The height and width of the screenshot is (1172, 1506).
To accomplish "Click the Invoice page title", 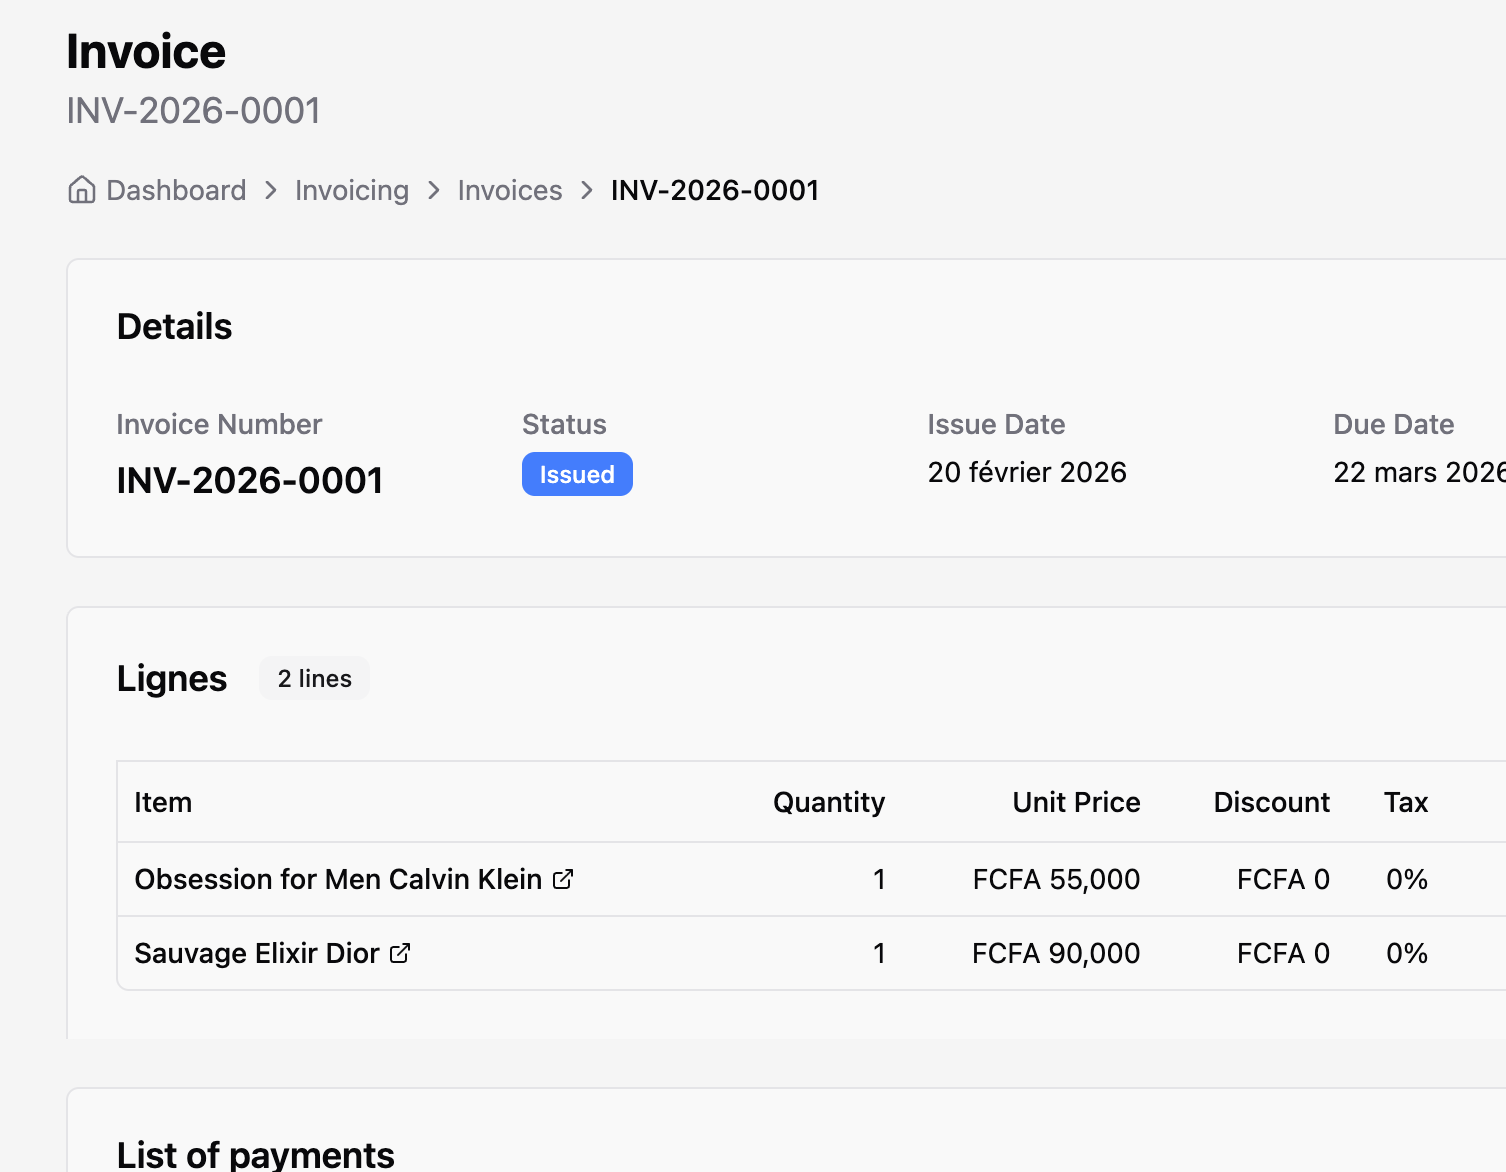I will [x=146, y=51].
